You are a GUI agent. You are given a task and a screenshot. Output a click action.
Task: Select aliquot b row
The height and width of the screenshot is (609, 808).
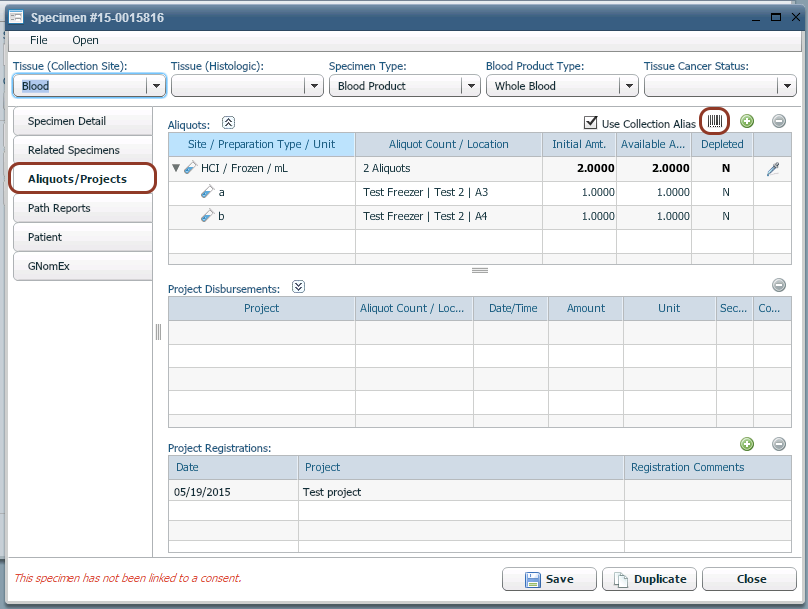[480, 216]
